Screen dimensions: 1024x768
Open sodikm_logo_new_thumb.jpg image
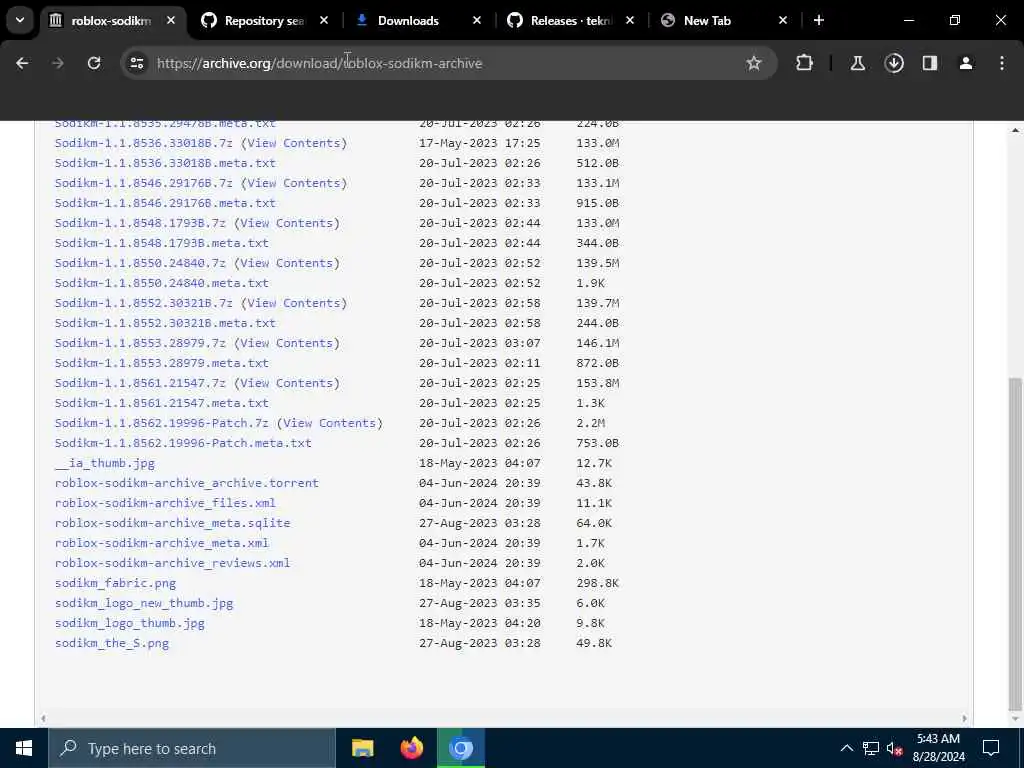click(144, 603)
